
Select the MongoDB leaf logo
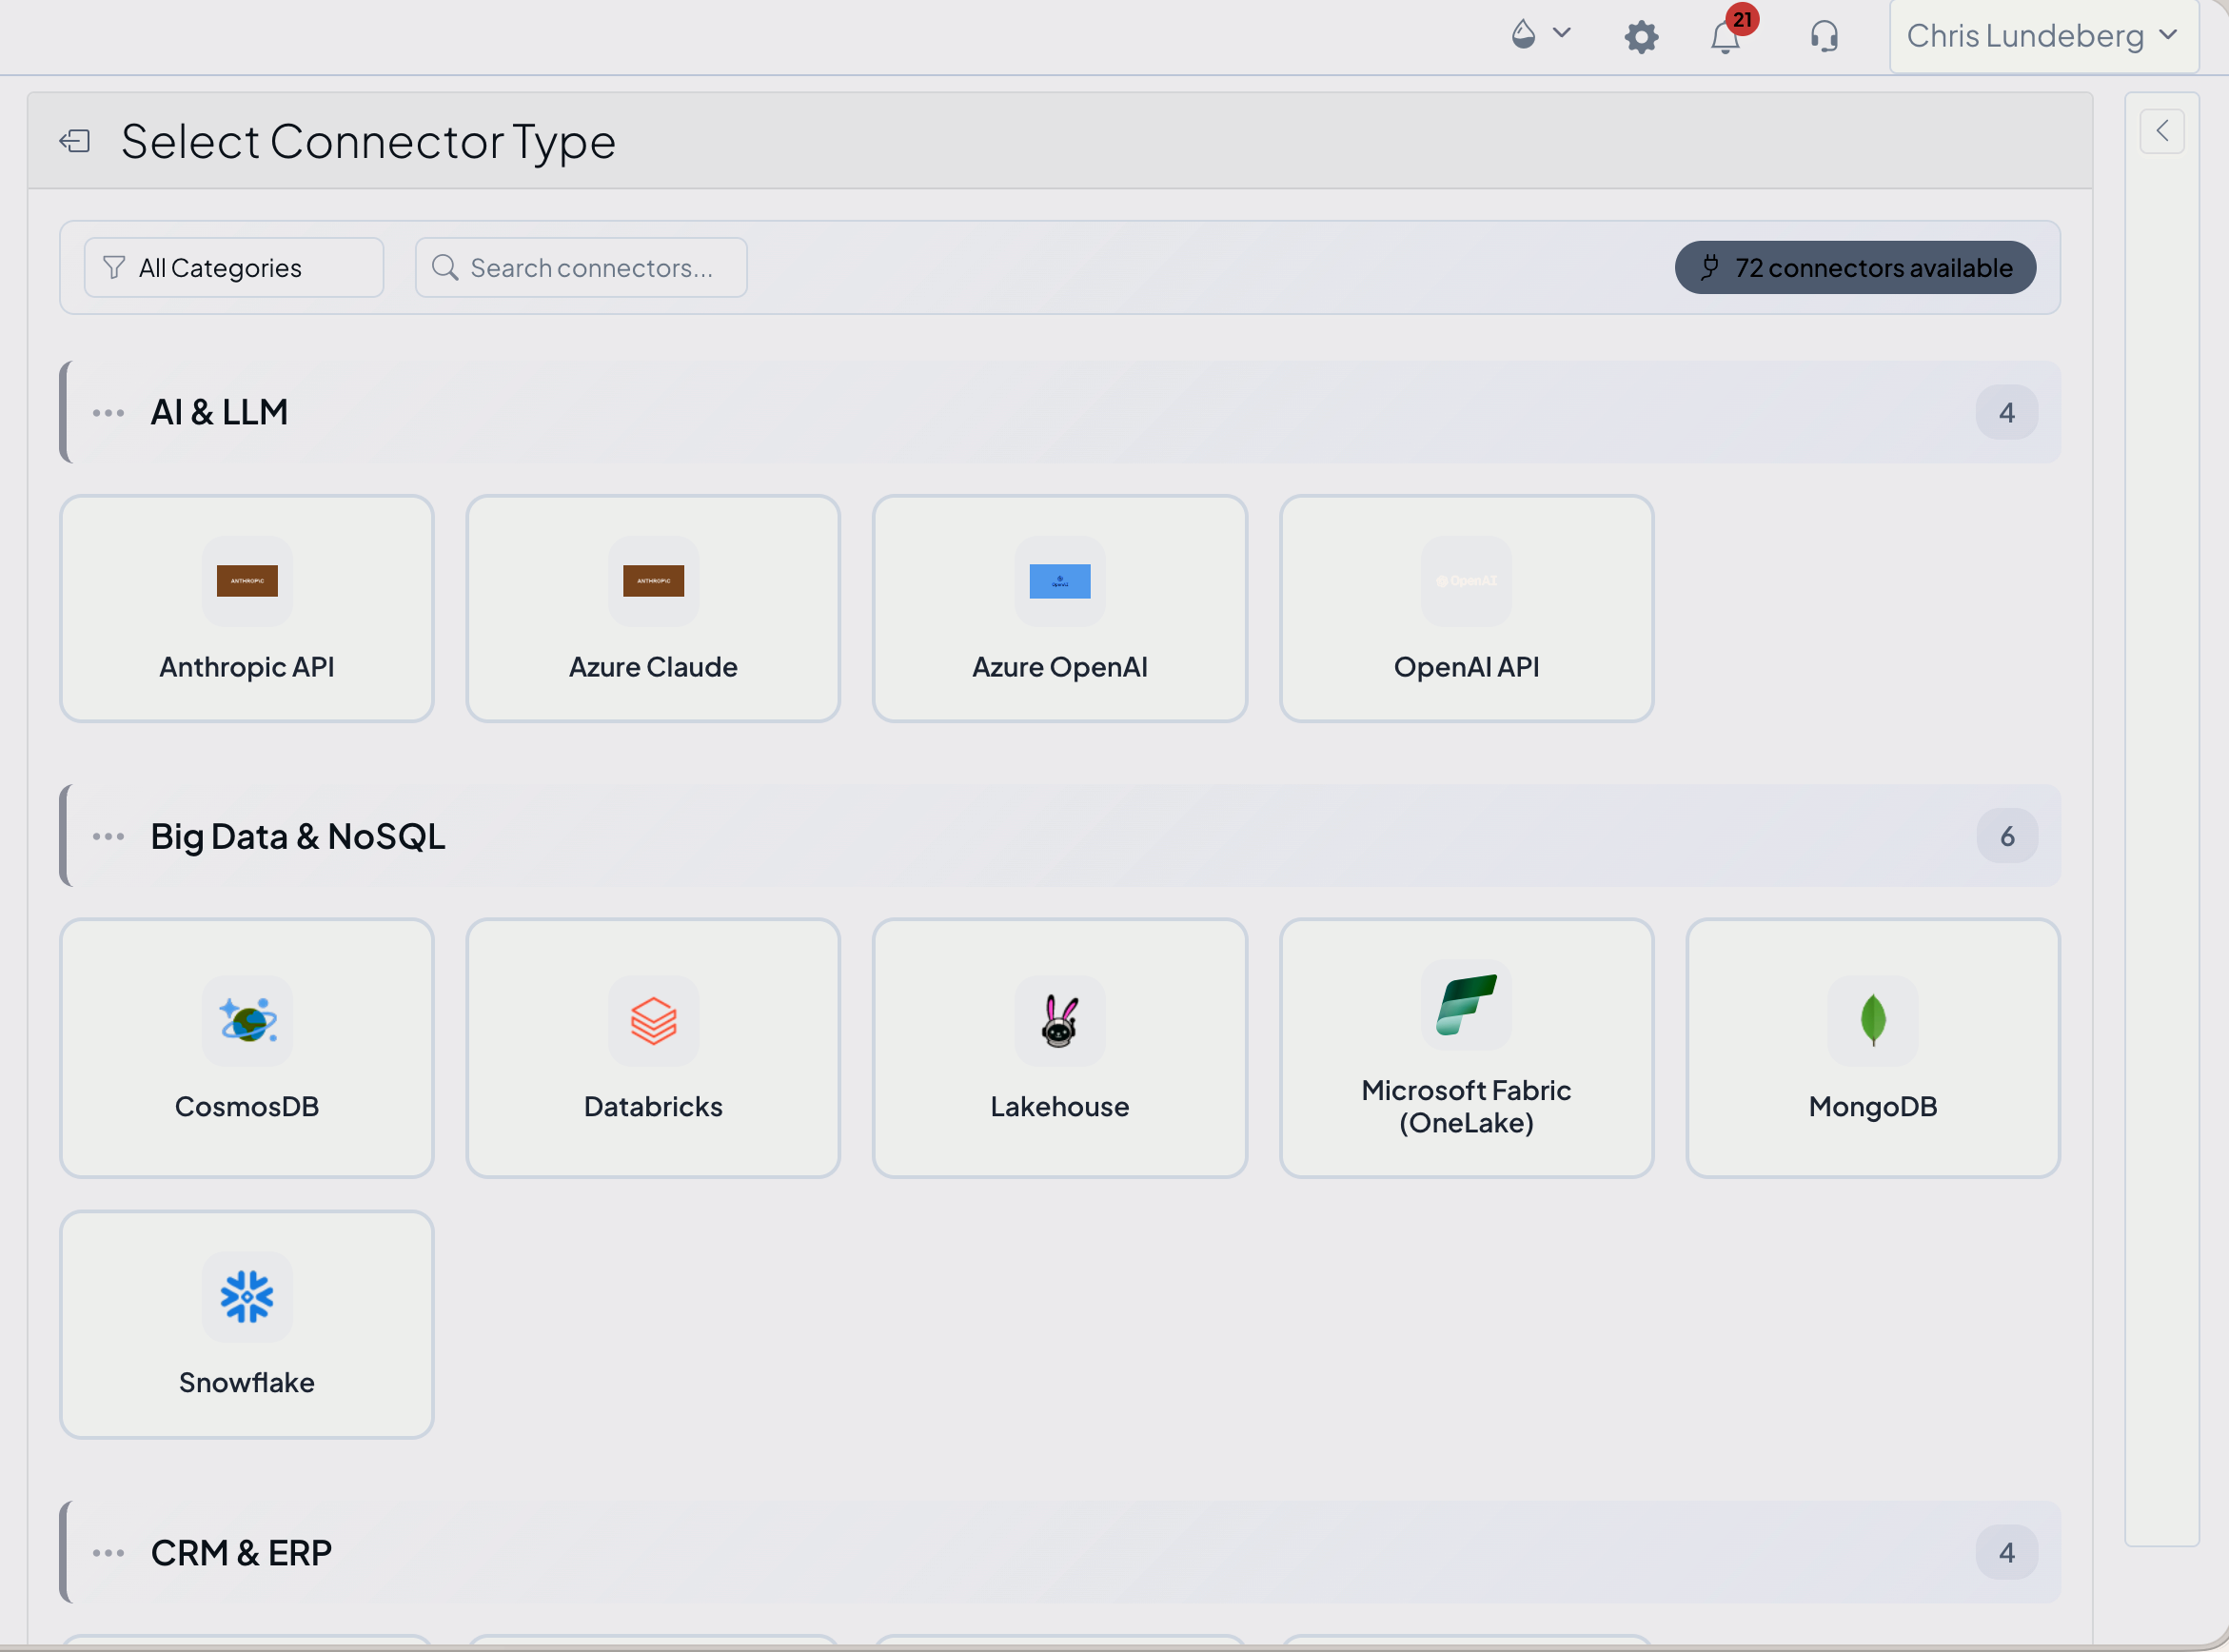[x=1873, y=1021]
